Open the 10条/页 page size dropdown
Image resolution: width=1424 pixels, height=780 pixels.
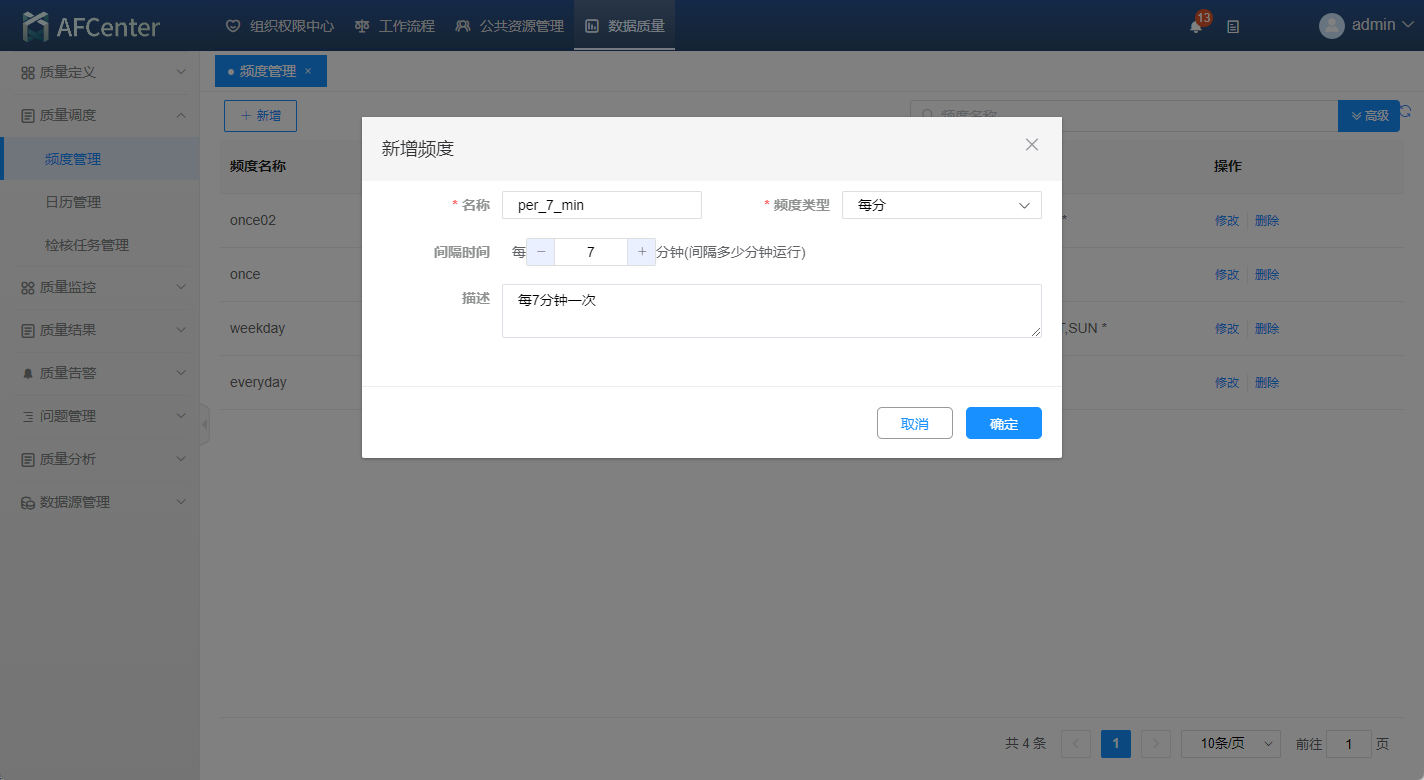(x=1230, y=743)
